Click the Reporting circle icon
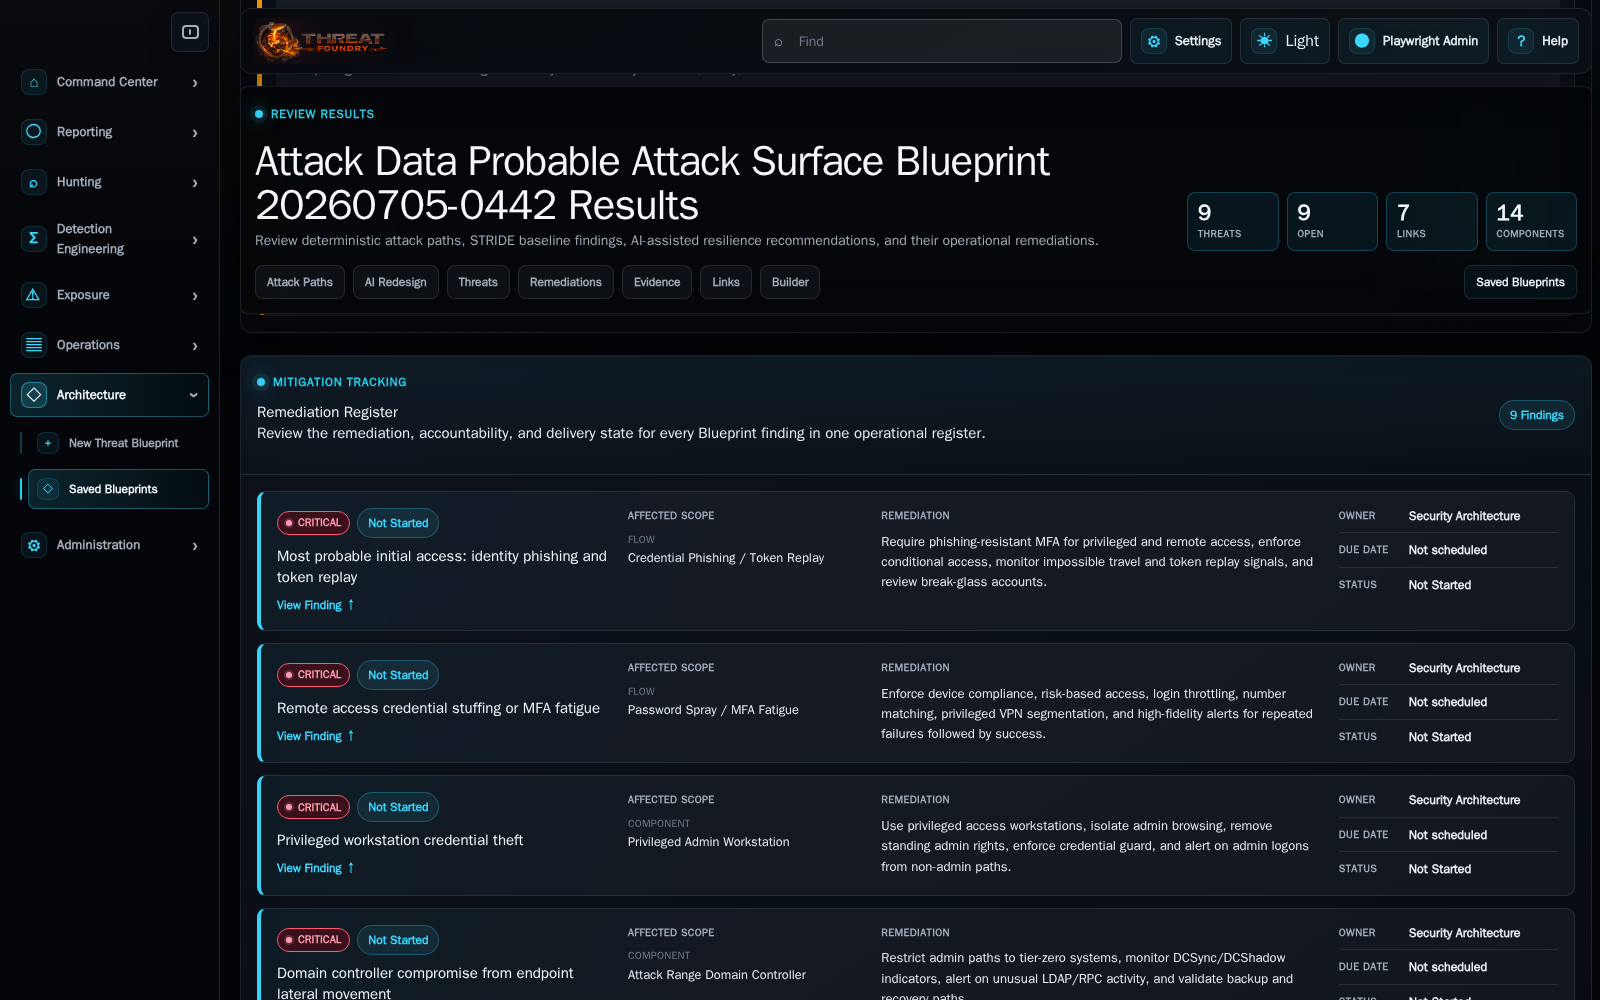Viewport: 1600px width, 1000px height. (34, 132)
